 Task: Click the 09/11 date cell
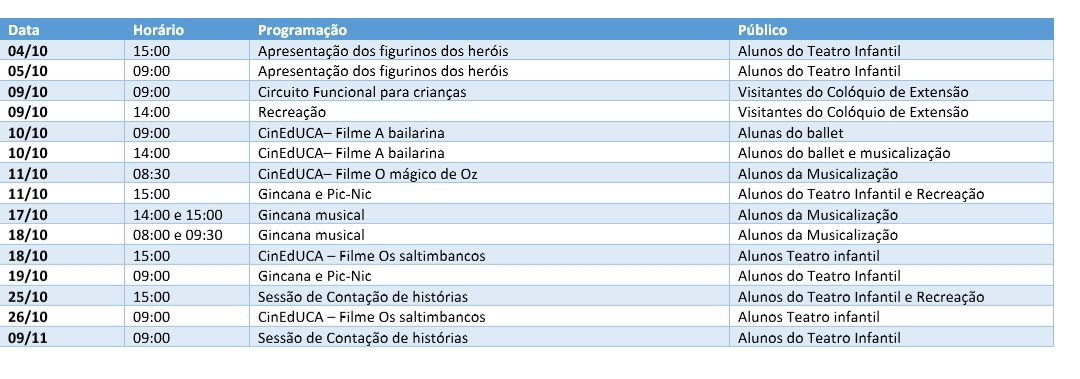[63, 338]
